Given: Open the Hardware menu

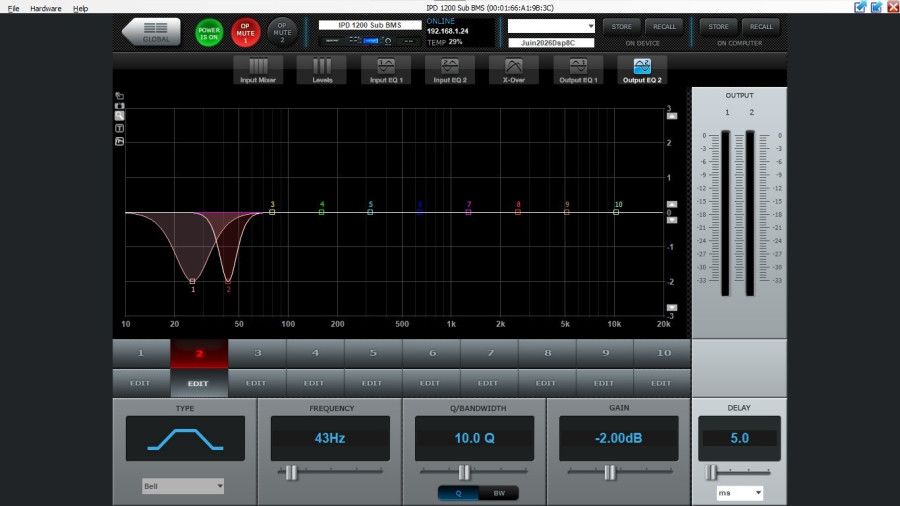Looking at the screenshot, I should [x=46, y=8].
